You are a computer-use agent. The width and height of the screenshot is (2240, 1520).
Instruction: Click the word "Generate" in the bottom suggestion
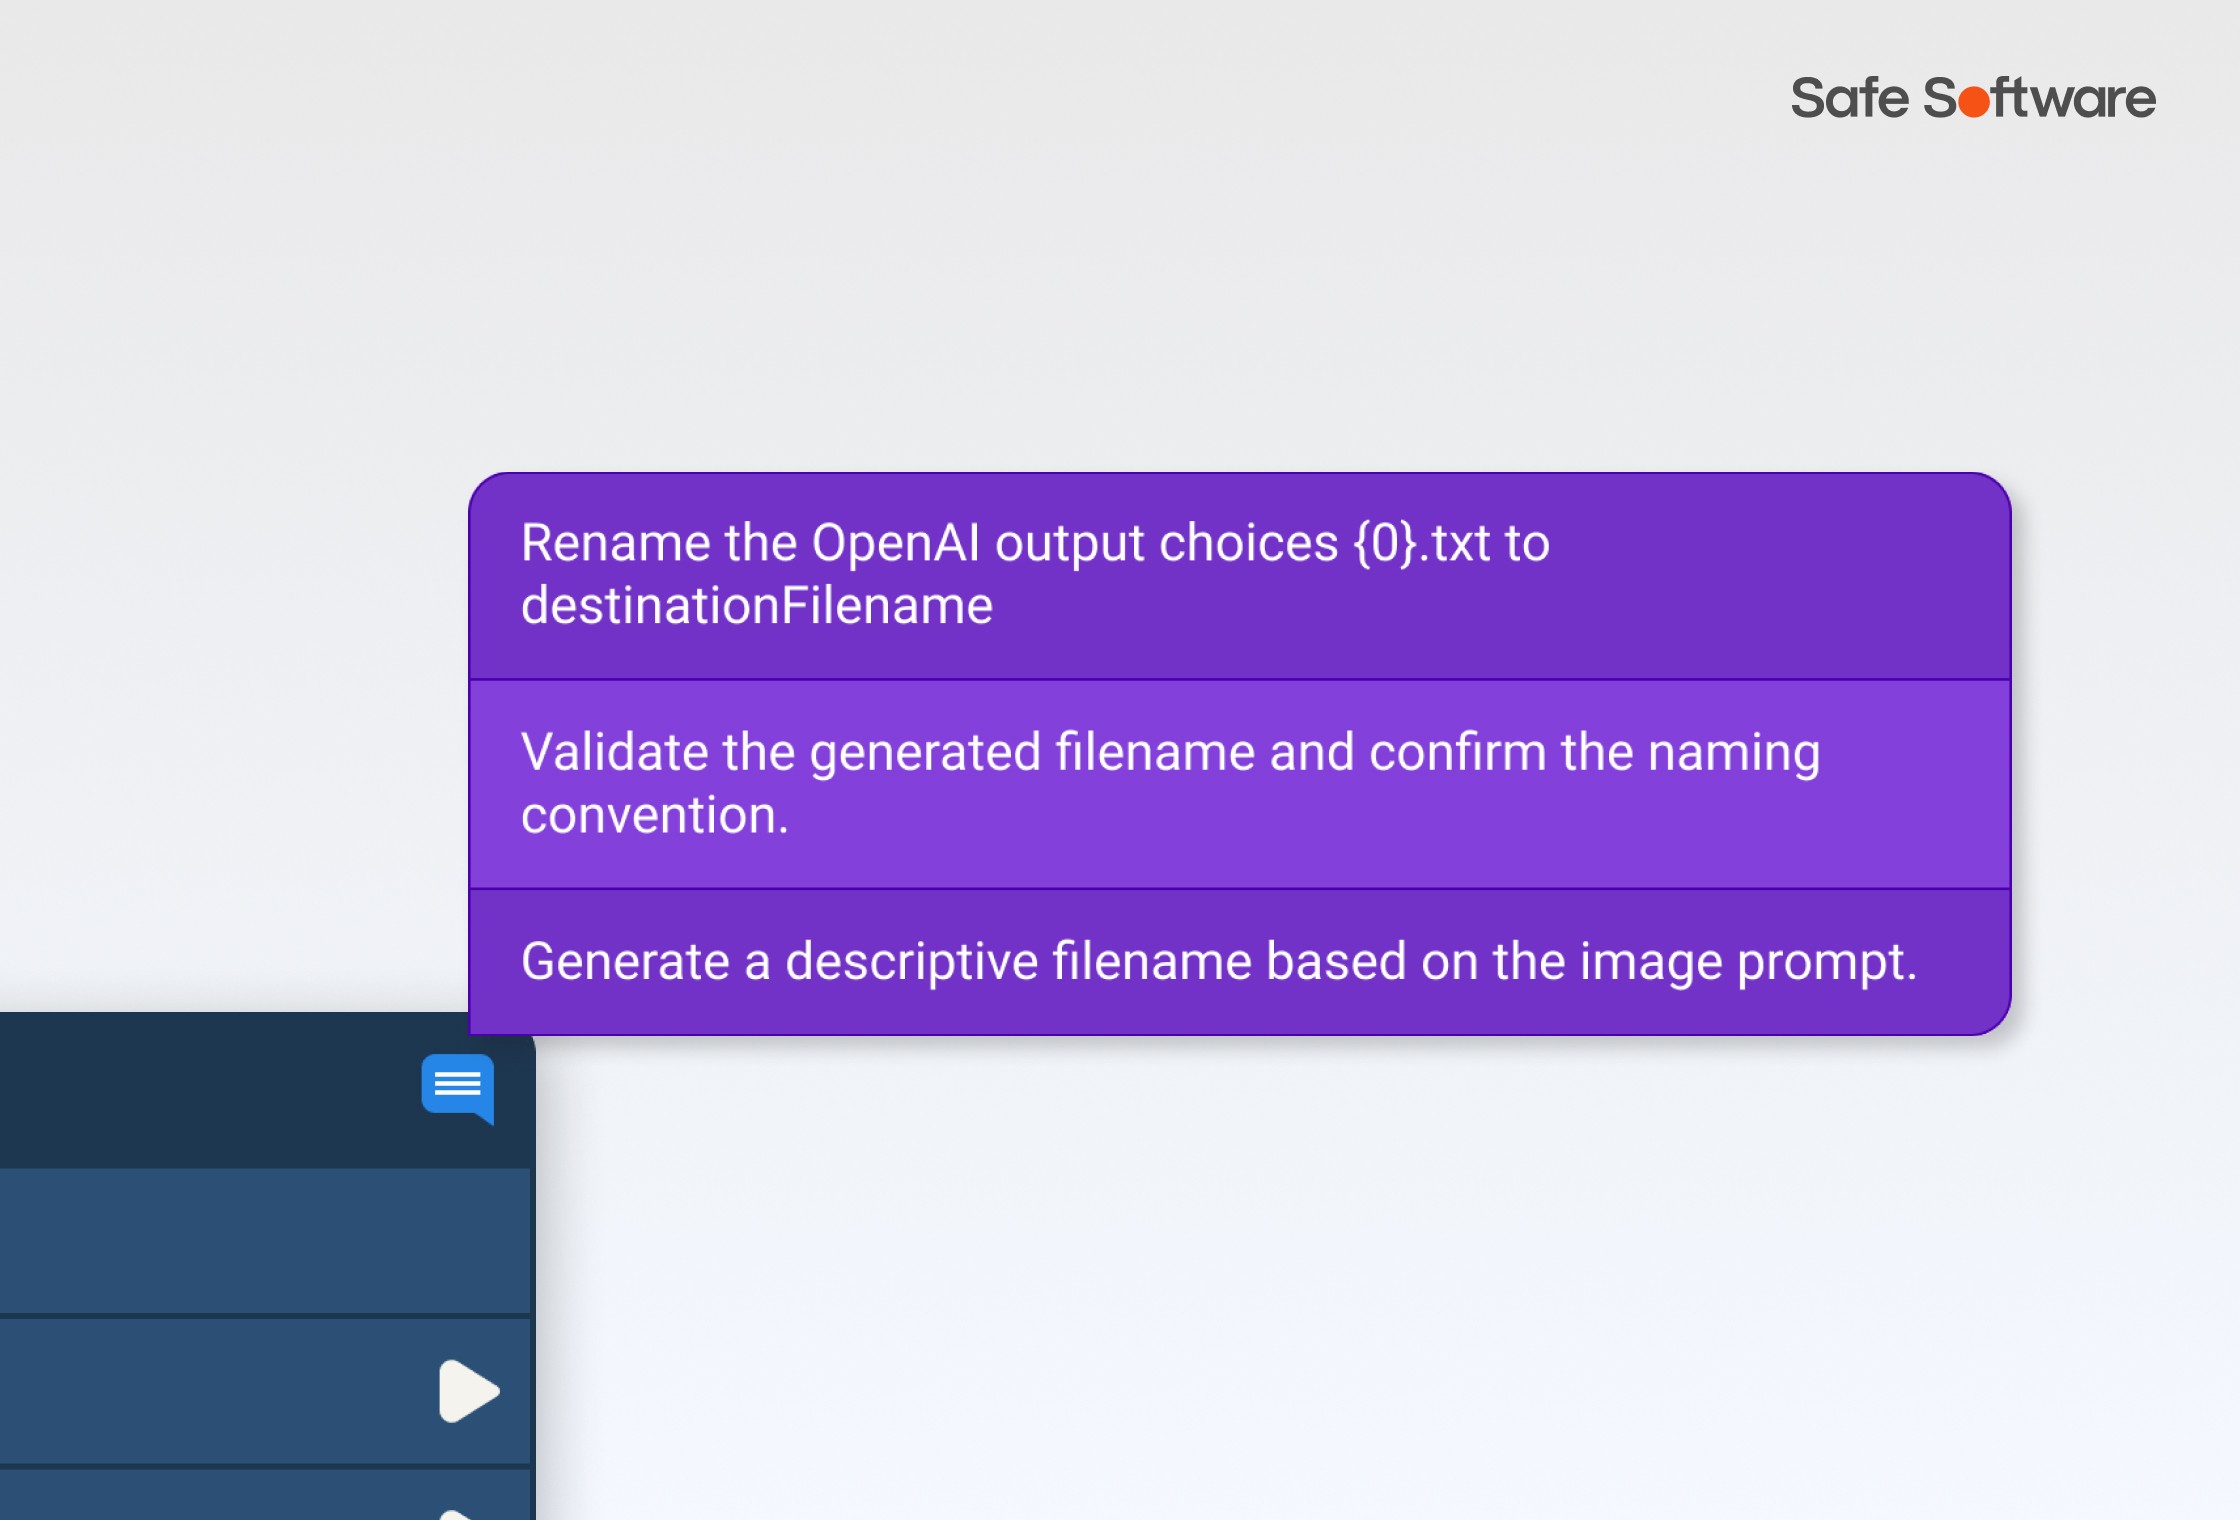tap(625, 962)
